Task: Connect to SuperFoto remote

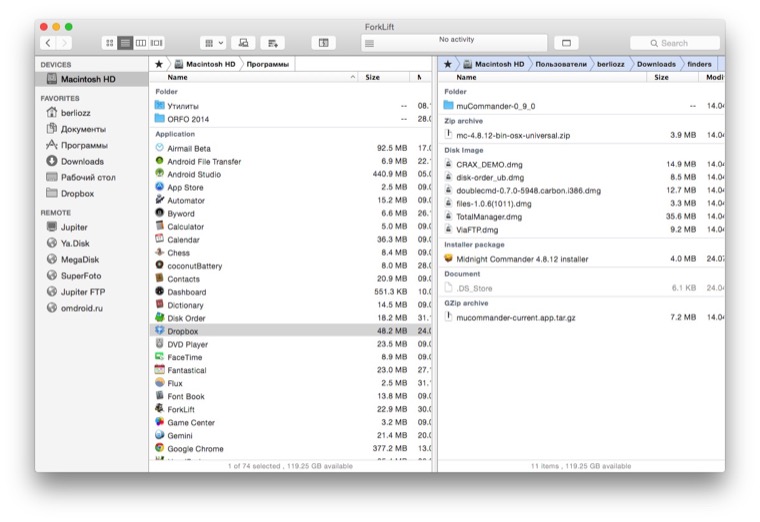Action: click(92, 276)
